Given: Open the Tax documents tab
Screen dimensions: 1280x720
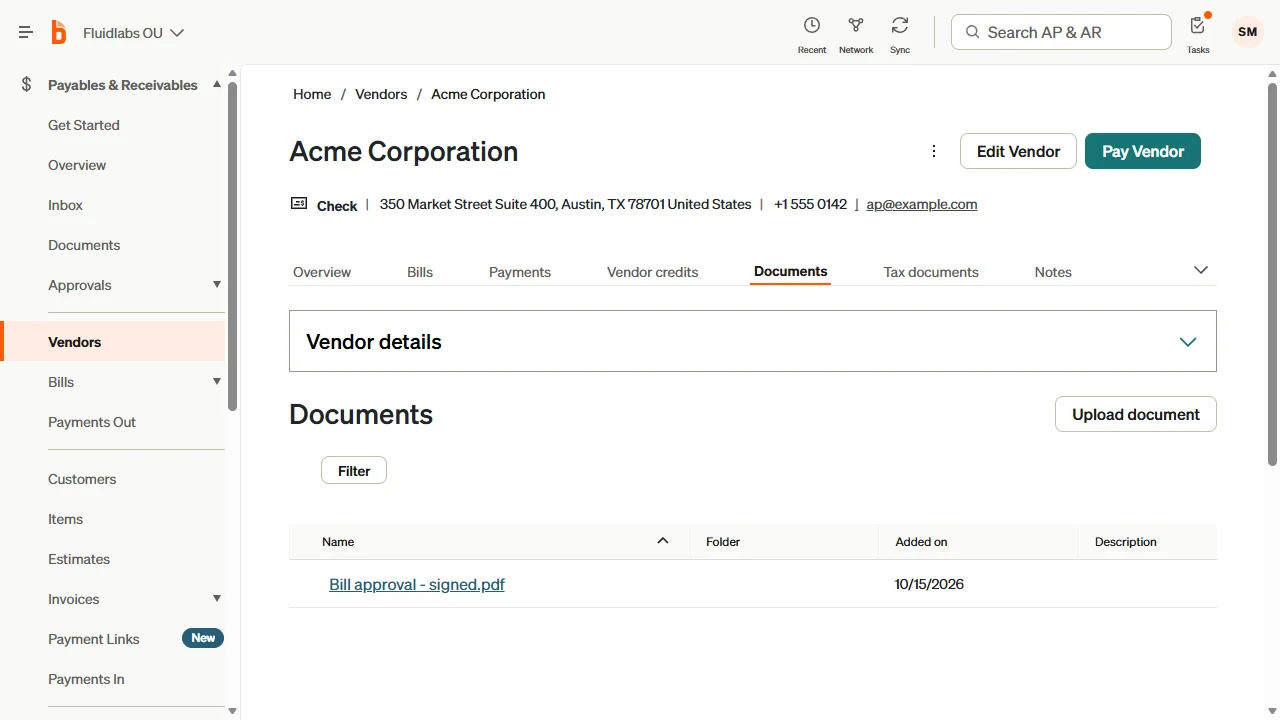Looking at the screenshot, I should (x=931, y=272).
